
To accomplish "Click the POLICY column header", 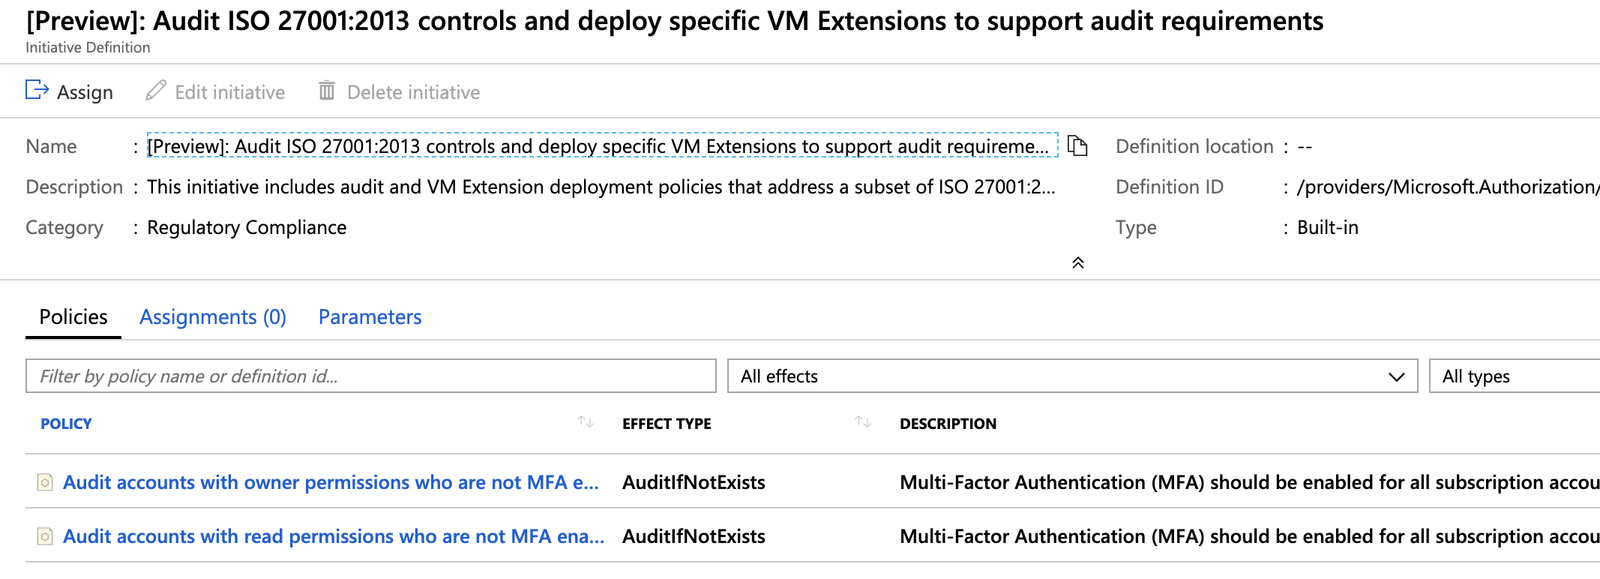I will tap(66, 424).
